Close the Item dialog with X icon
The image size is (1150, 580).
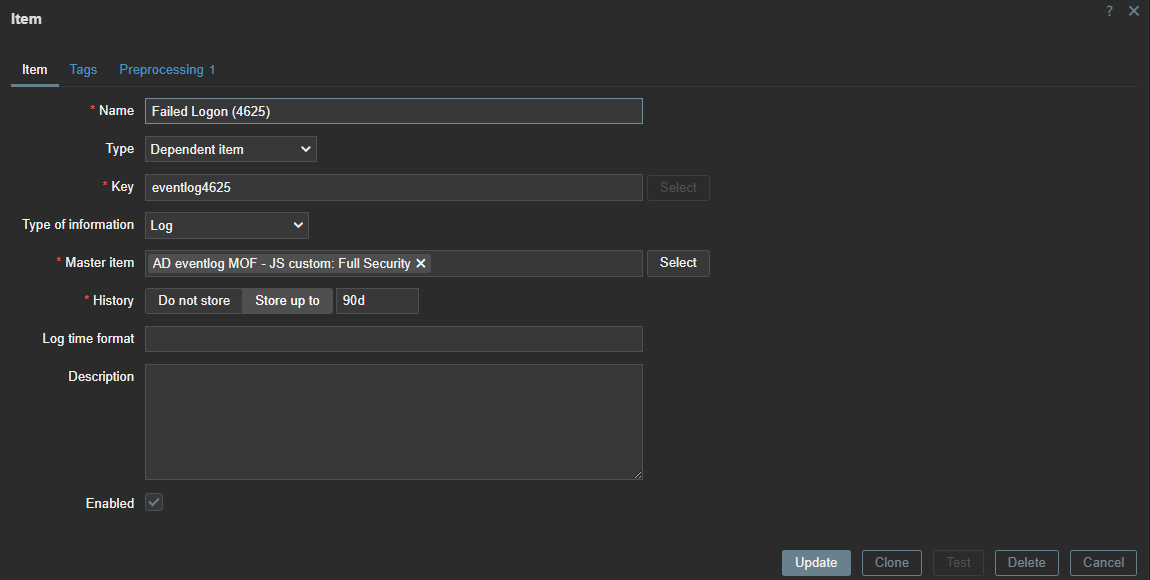(1133, 11)
